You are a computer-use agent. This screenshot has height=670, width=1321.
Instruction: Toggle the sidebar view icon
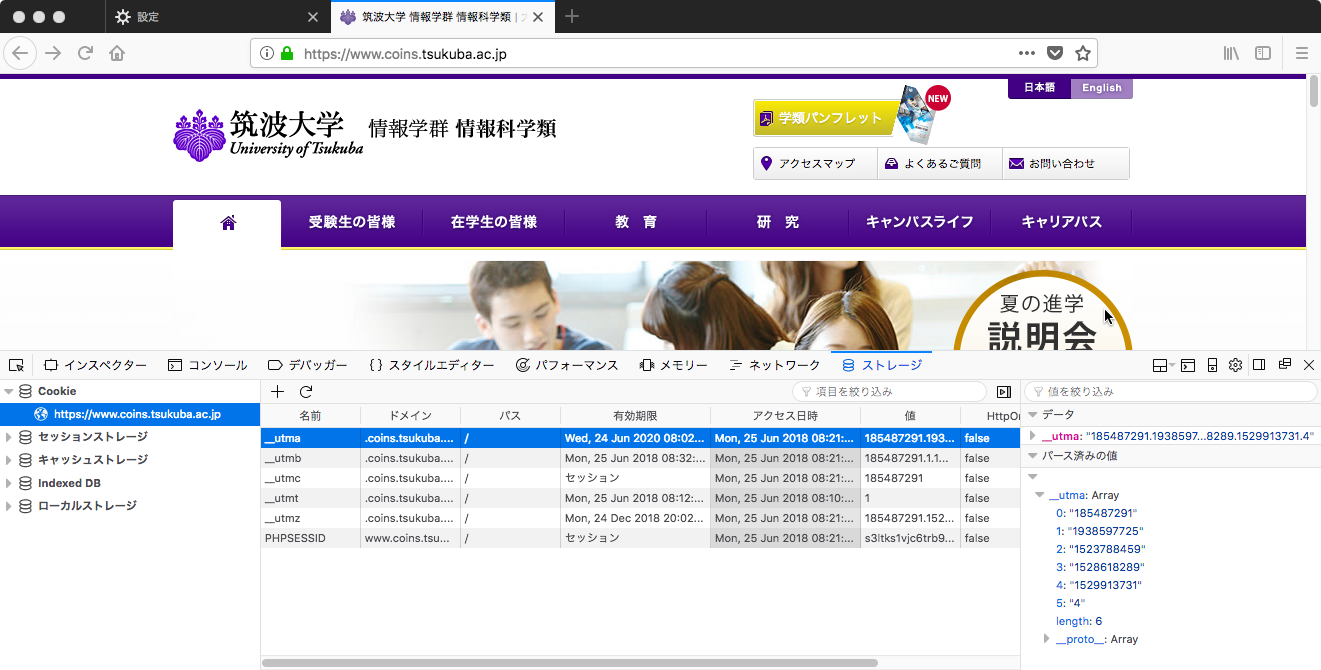pyautogui.click(x=1263, y=53)
